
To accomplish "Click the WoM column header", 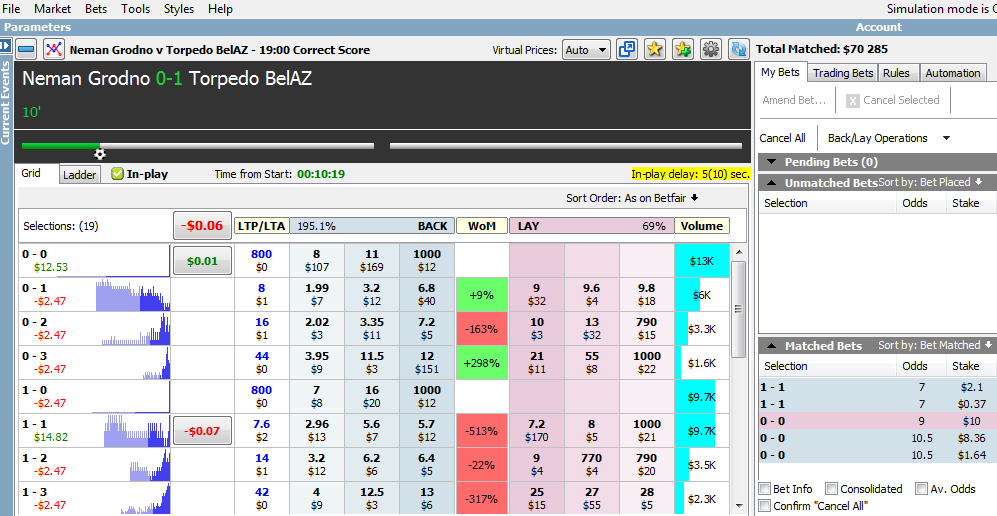I will coord(482,226).
